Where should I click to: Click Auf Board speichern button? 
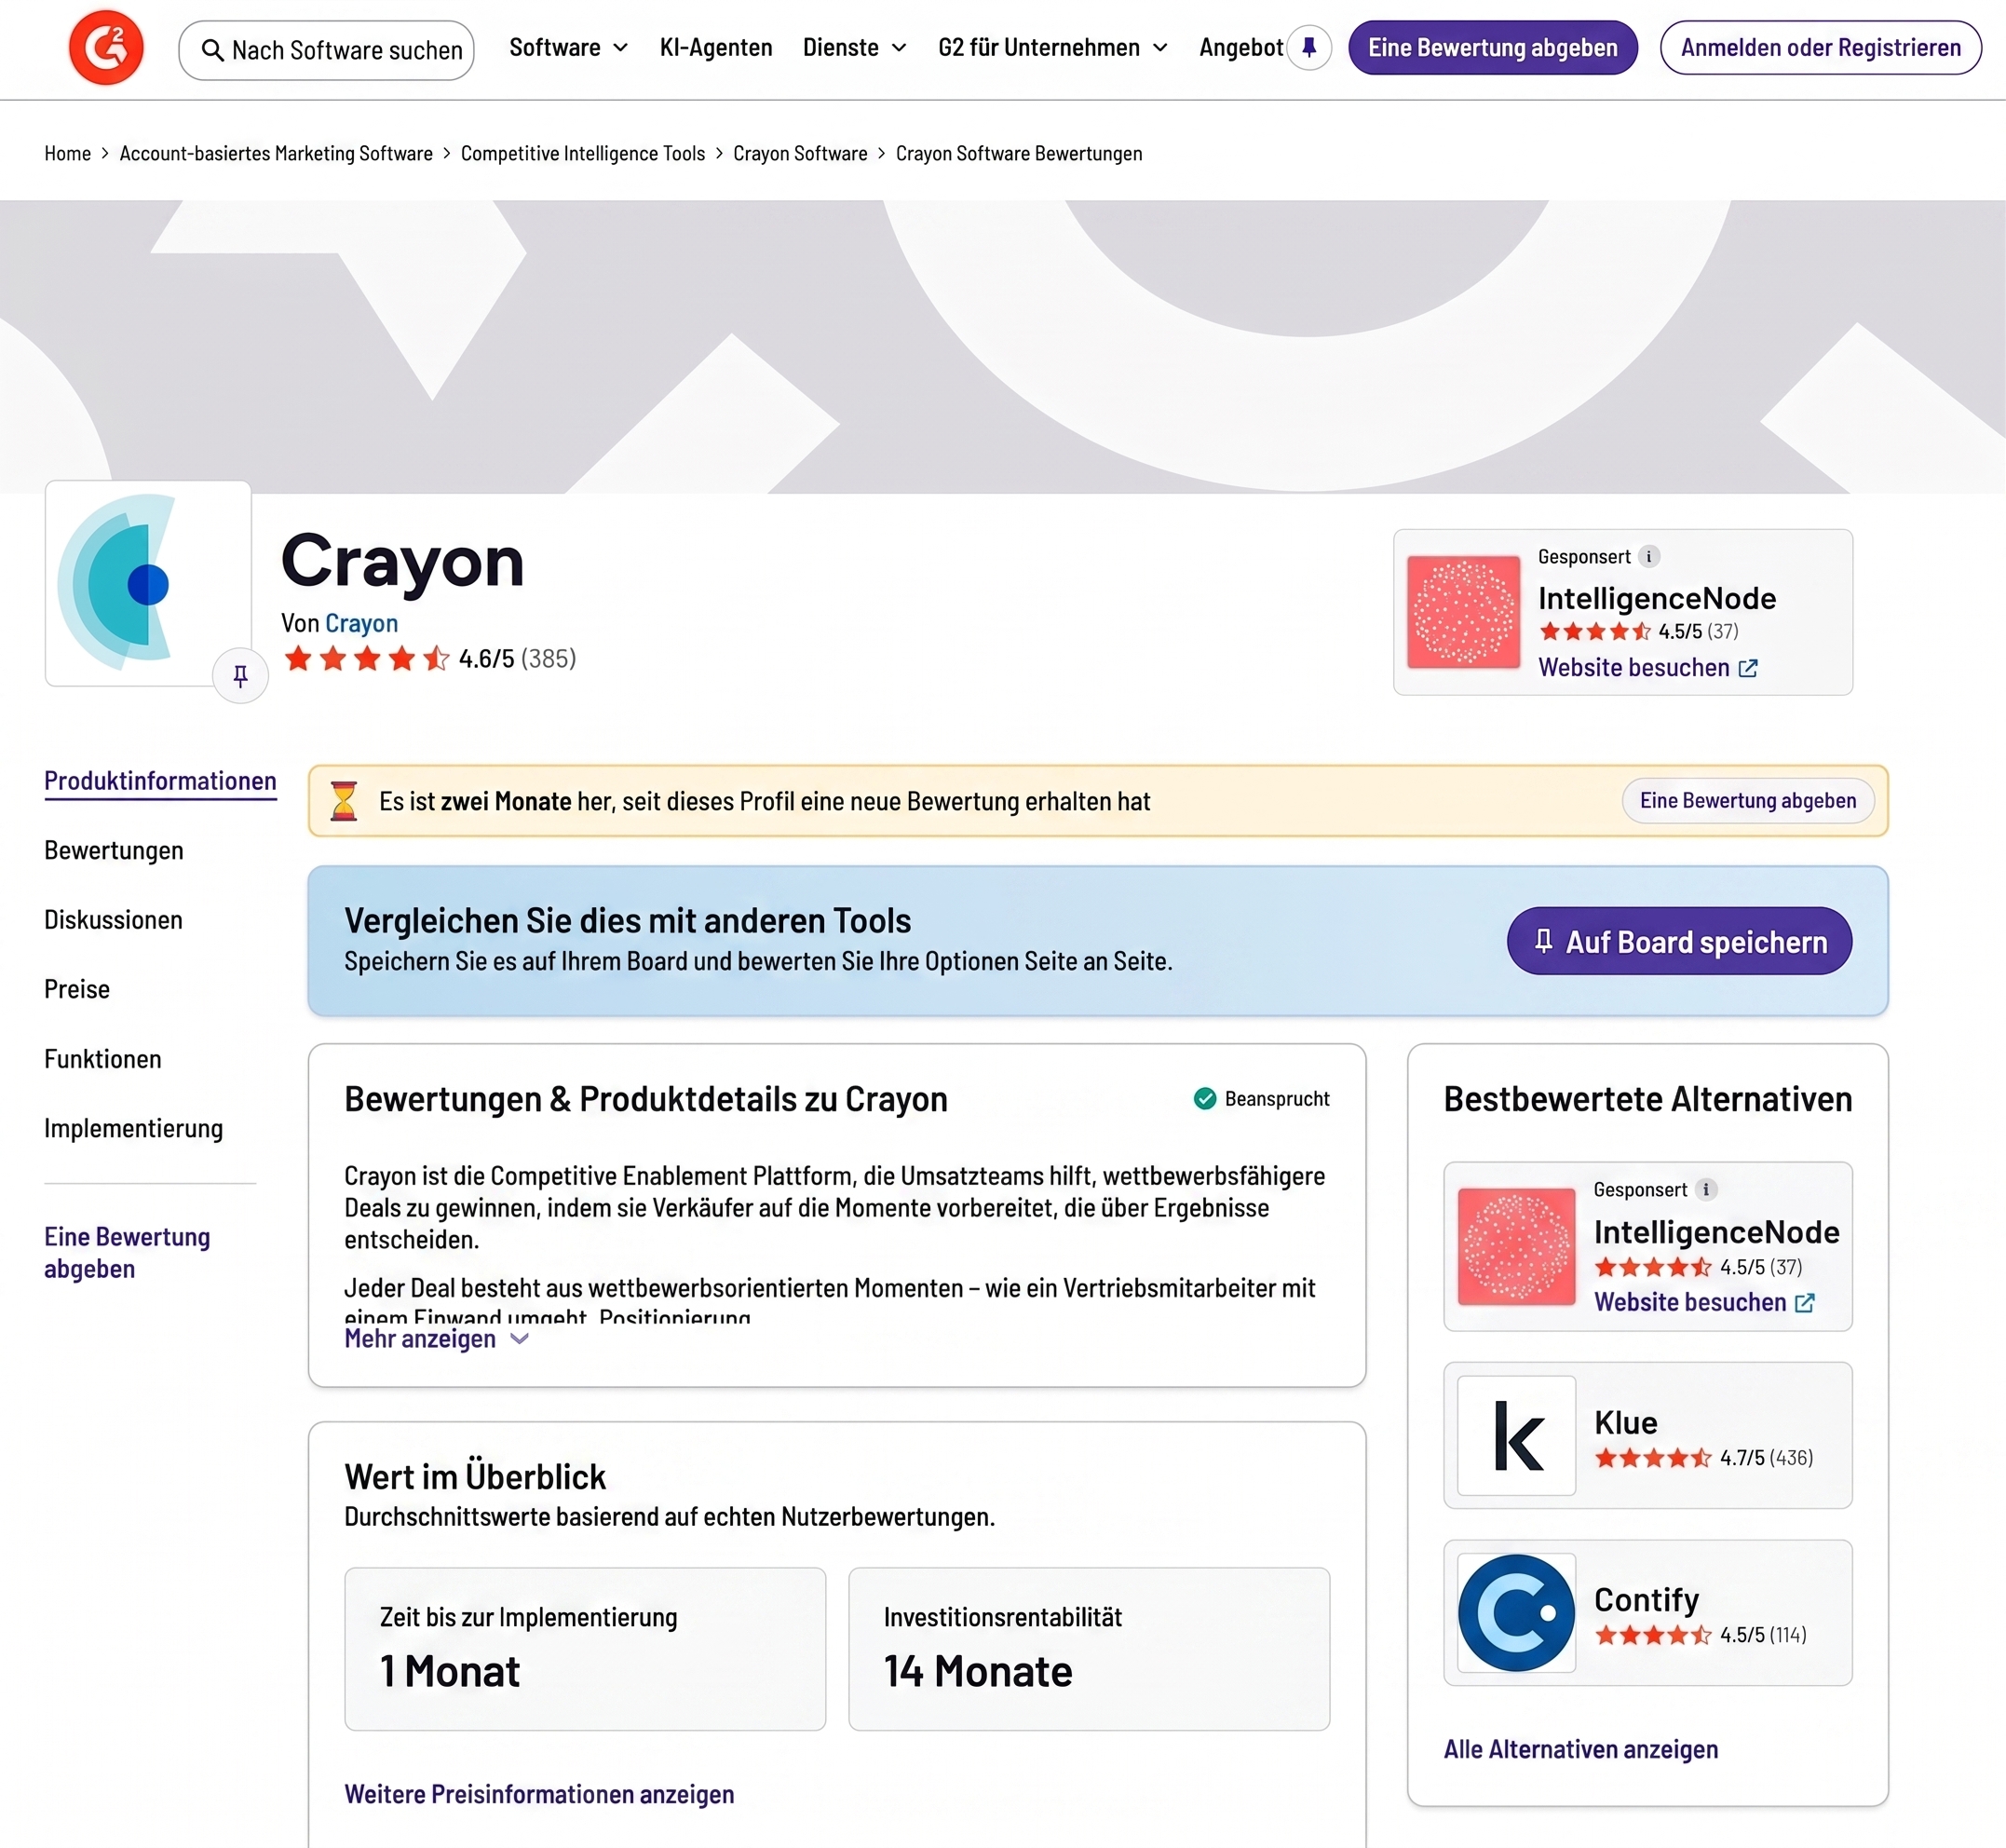[1679, 941]
